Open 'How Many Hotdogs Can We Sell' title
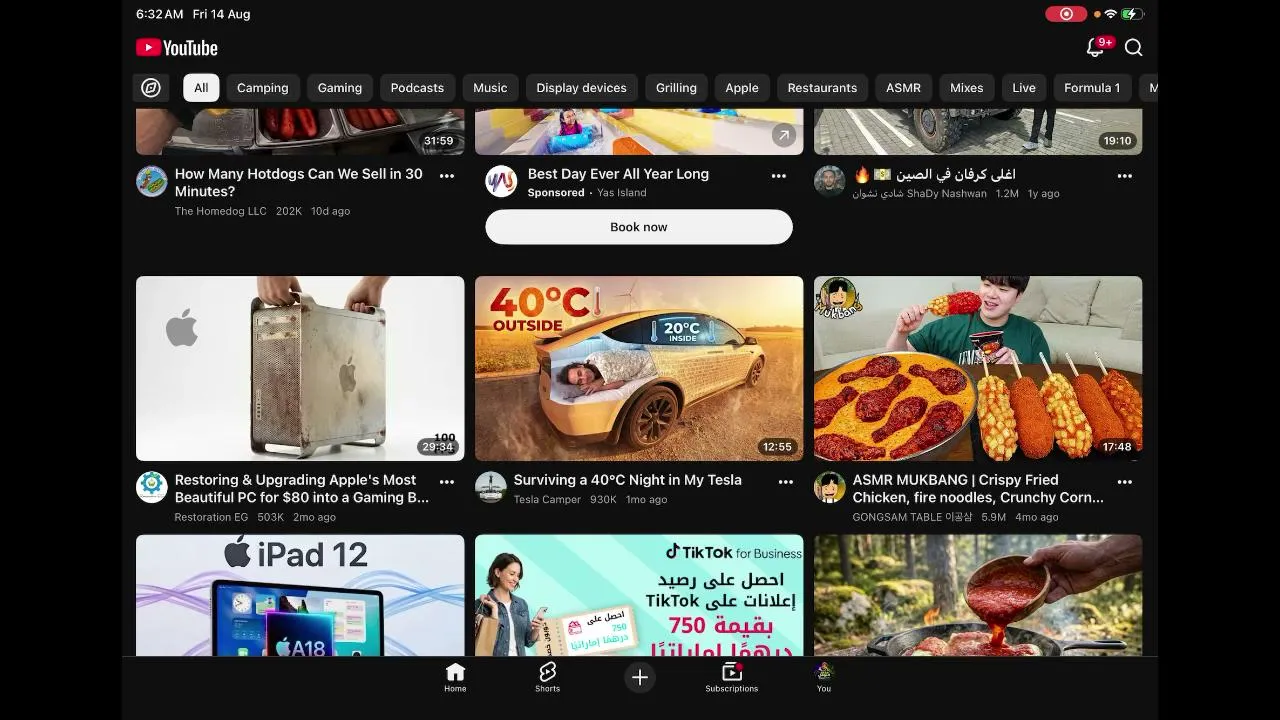This screenshot has height=720, width=1280. coord(299,183)
